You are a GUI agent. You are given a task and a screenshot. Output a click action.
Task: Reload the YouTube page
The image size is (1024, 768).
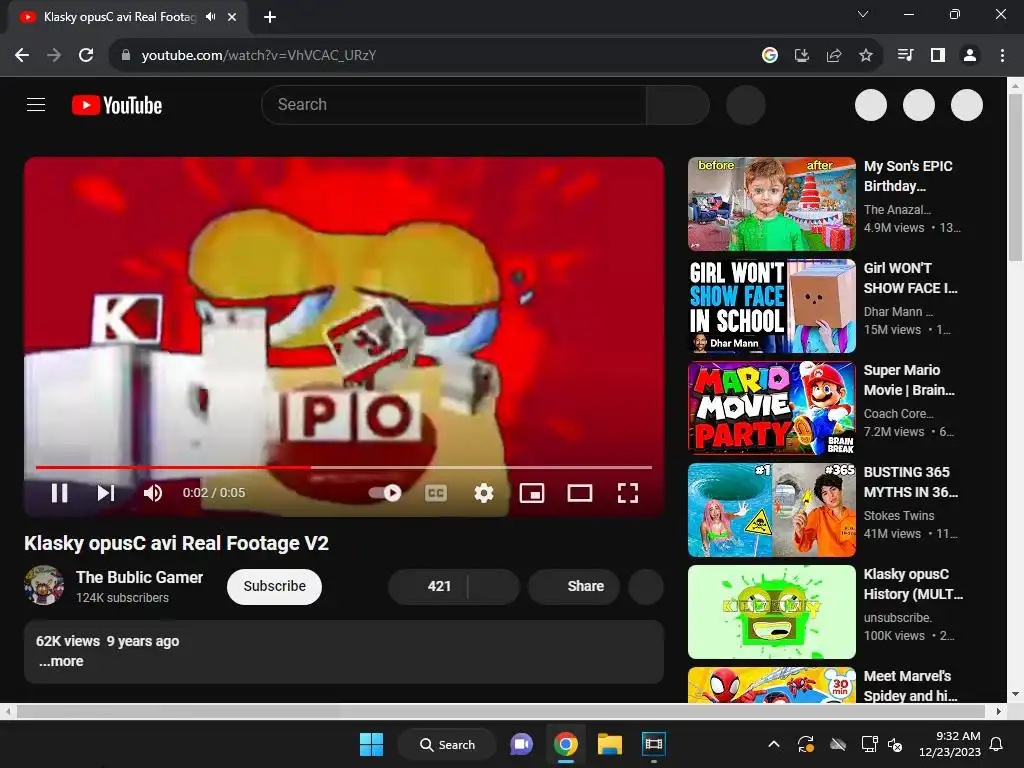point(86,56)
